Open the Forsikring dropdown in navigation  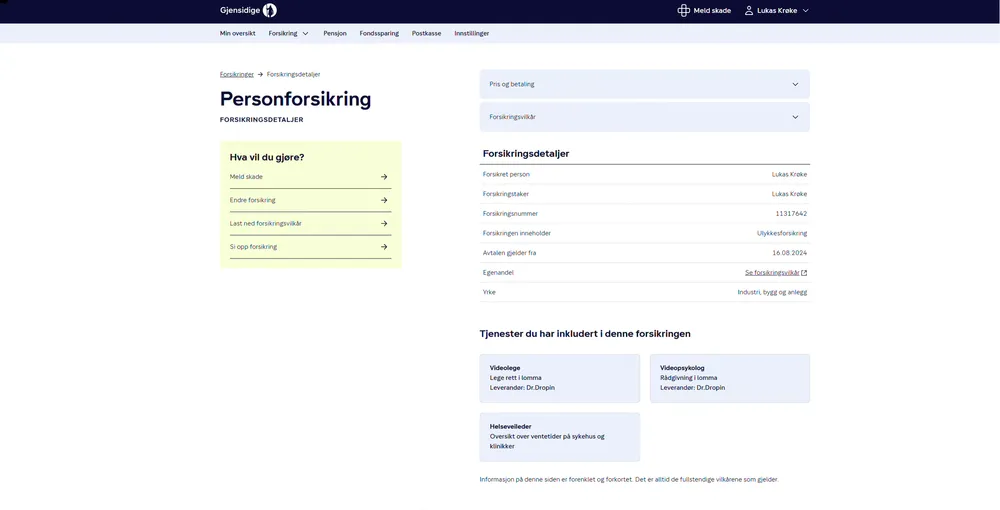(288, 33)
